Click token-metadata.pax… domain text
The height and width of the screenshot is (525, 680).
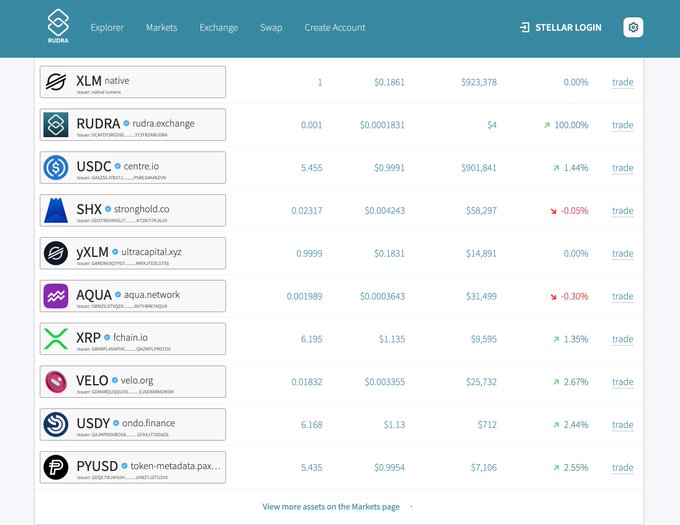click(x=176, y=466)
